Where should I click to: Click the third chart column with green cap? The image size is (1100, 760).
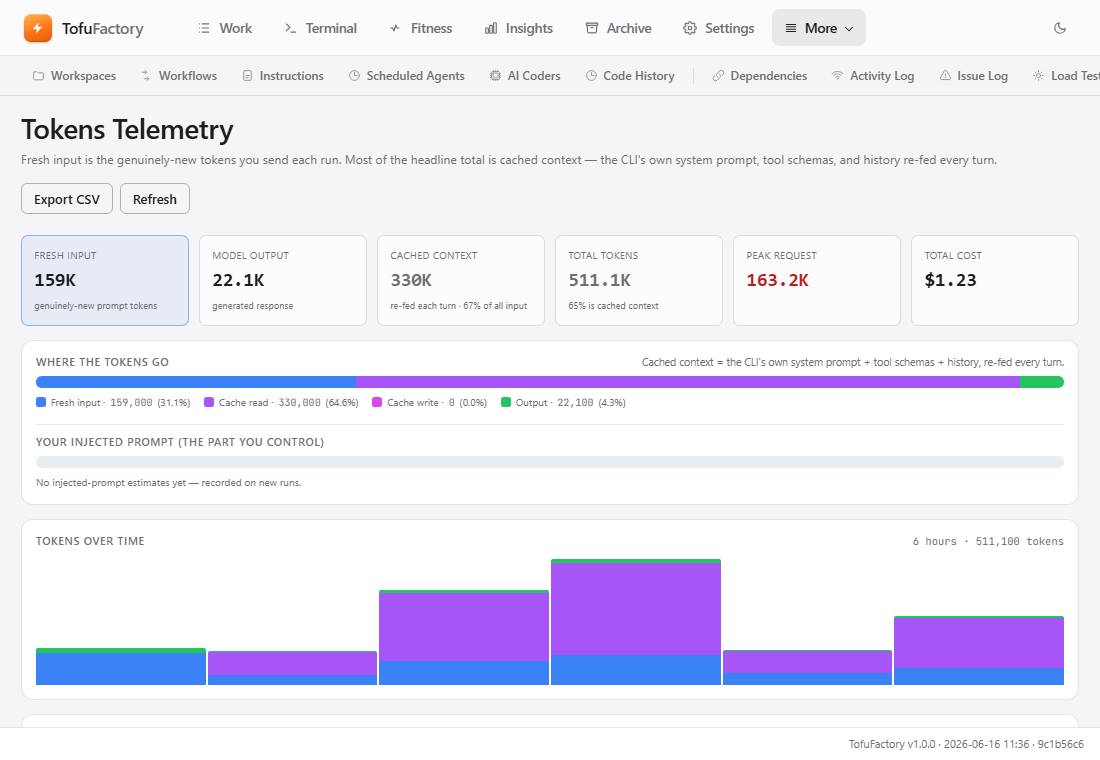[464, 637]
